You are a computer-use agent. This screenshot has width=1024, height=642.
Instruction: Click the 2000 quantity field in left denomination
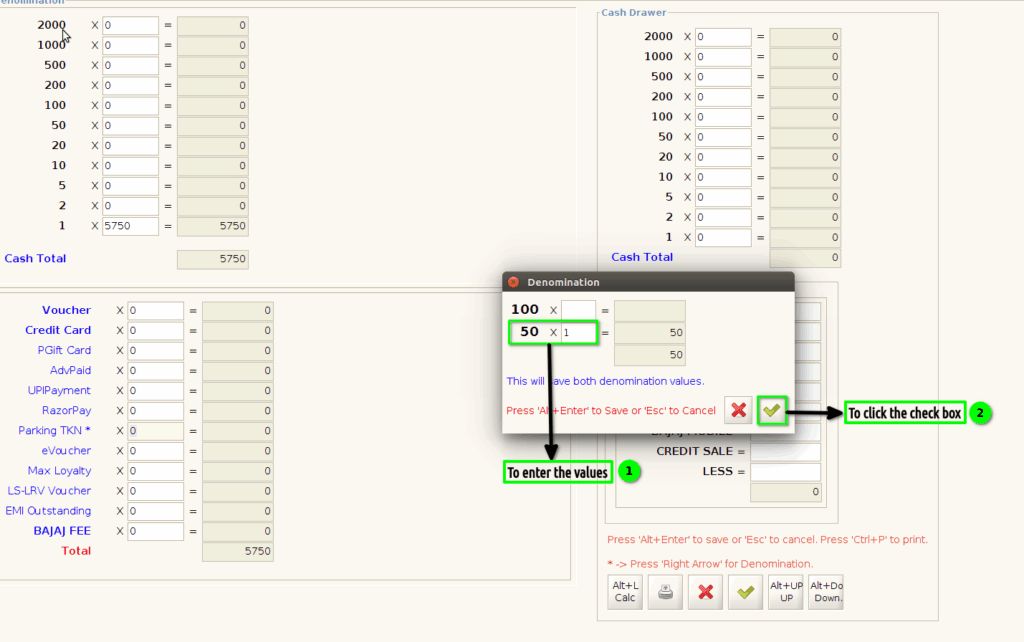point(130,25)
